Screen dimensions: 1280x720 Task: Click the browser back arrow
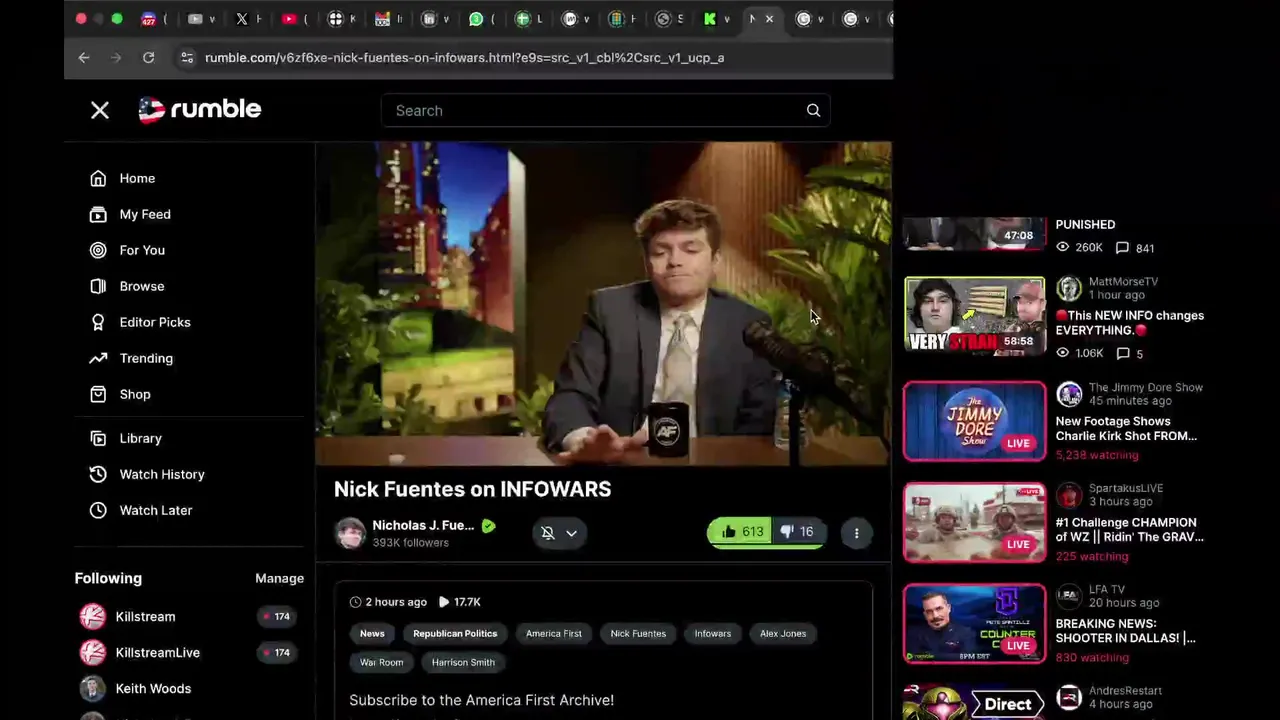(84, 58)
